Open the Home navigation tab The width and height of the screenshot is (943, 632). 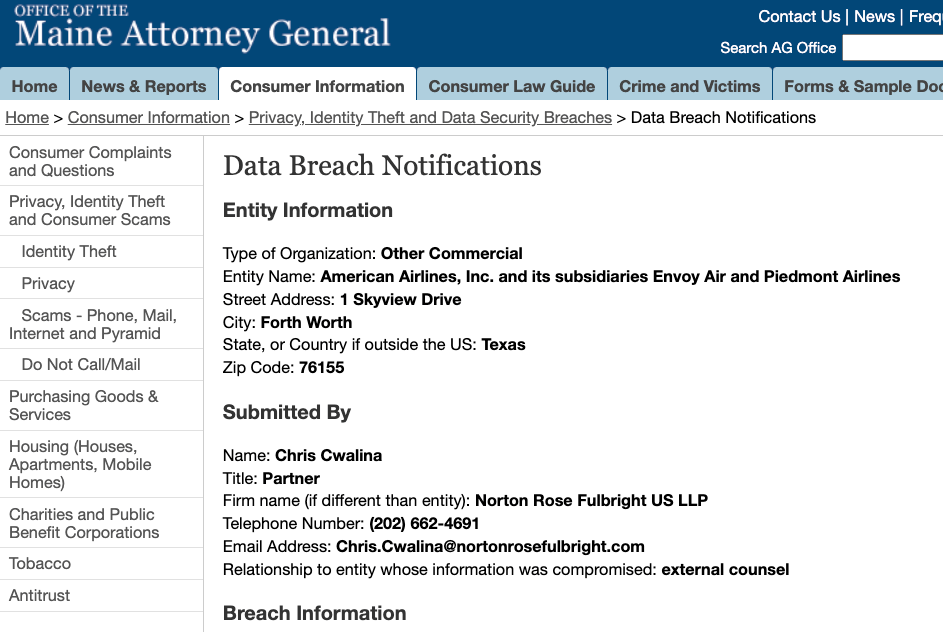click(34, 86)
